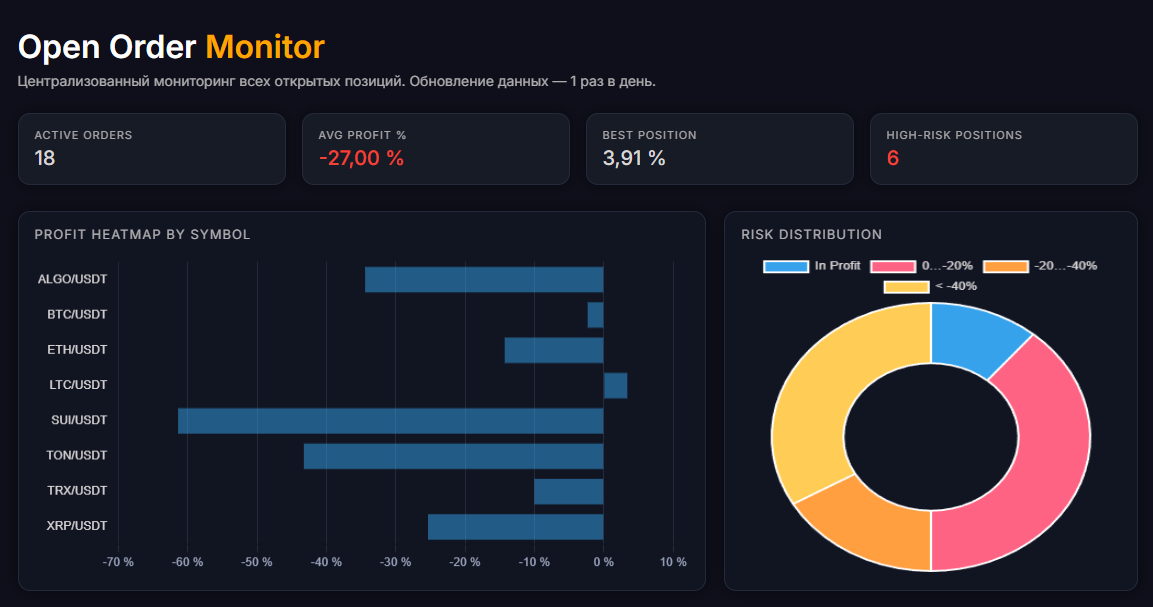Toggle the -20…-40% orange legend item
Screen dimensions: 1153x607
point(1040,266)
